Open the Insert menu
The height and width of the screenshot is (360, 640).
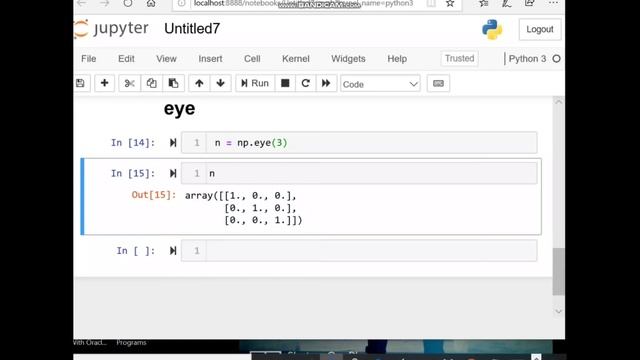[x=210, y=59]
